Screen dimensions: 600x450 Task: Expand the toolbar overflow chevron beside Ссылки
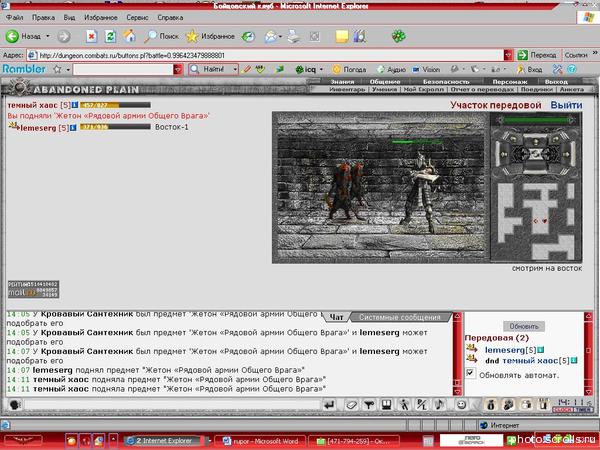point(595,53)
